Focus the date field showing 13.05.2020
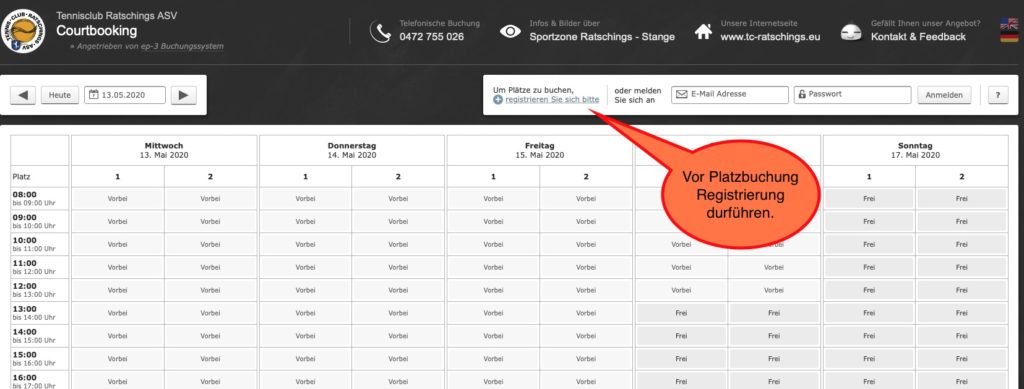The width and height of the screenshot is (1024, 389). (125, 95)
